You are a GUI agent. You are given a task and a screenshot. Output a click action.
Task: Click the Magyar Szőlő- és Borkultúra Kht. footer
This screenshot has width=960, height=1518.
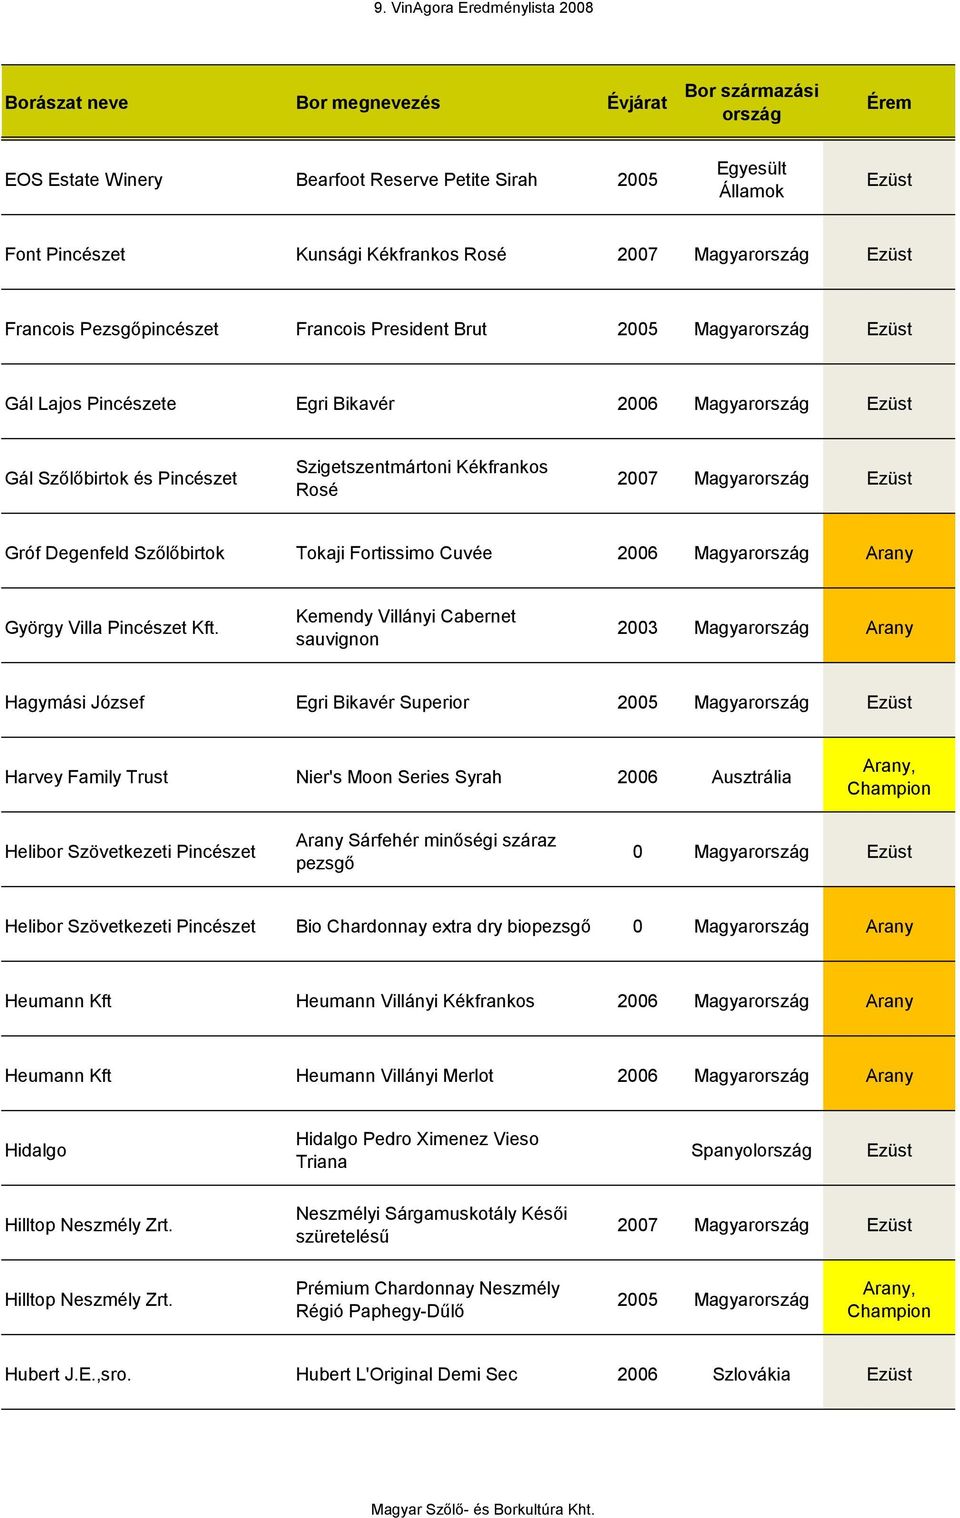coord(482,1509)
